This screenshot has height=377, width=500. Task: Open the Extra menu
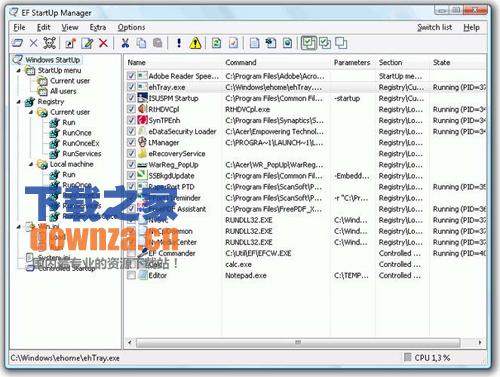coord(98,27)
